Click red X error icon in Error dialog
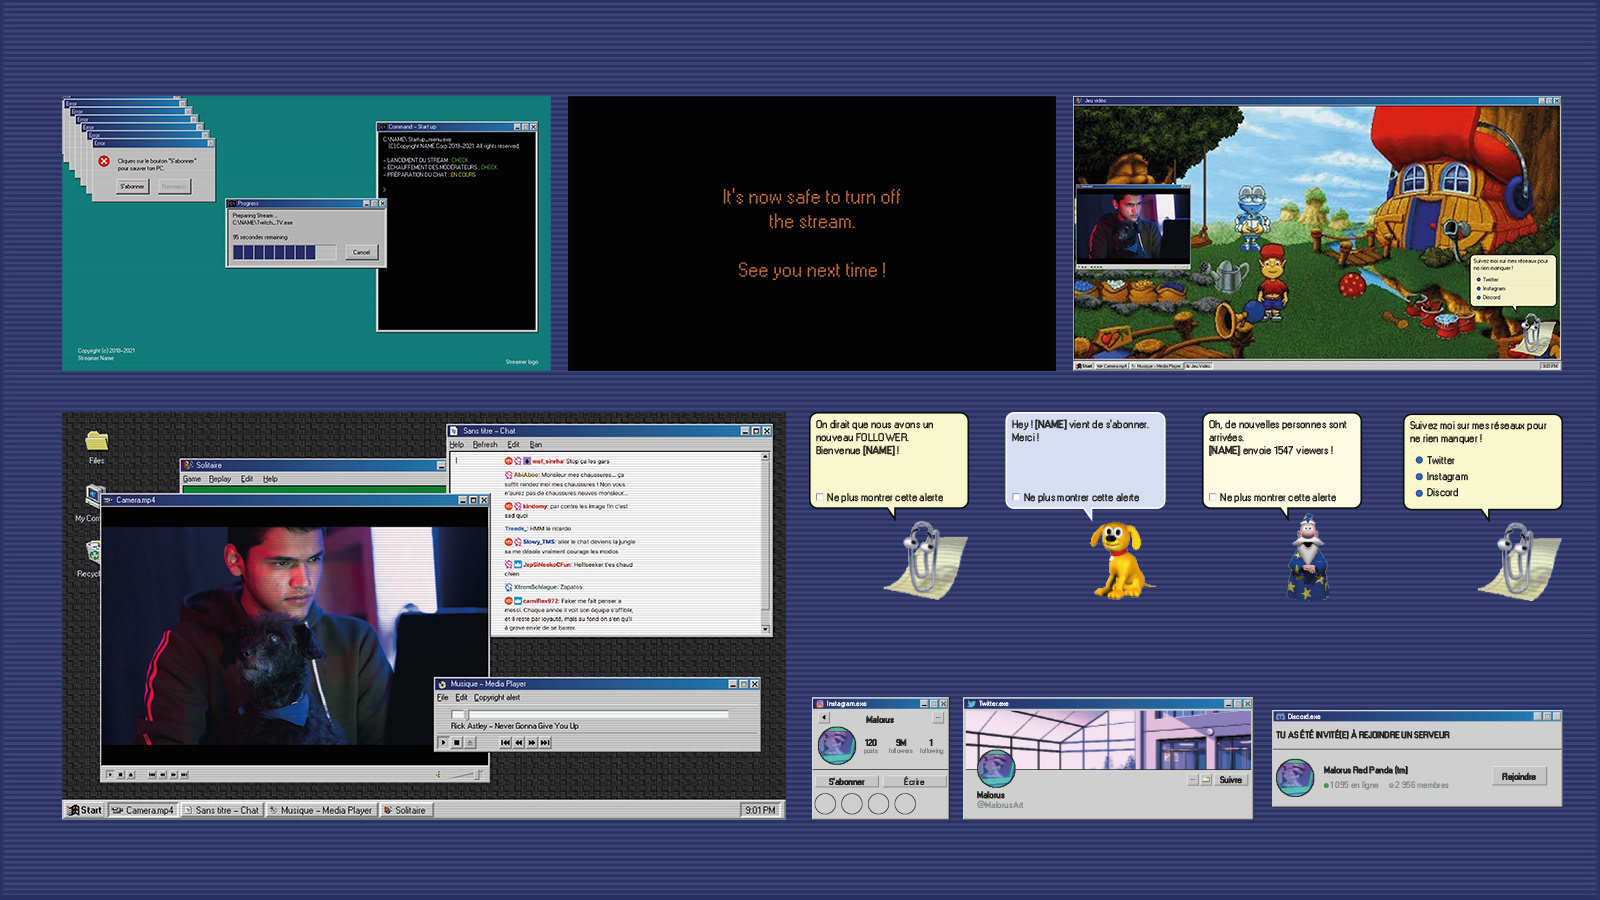 point(104,161)
